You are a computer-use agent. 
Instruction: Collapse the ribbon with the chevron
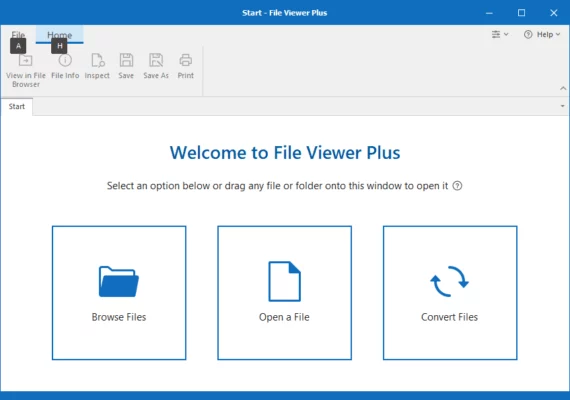pyautogui.click(x=563, y=88)
